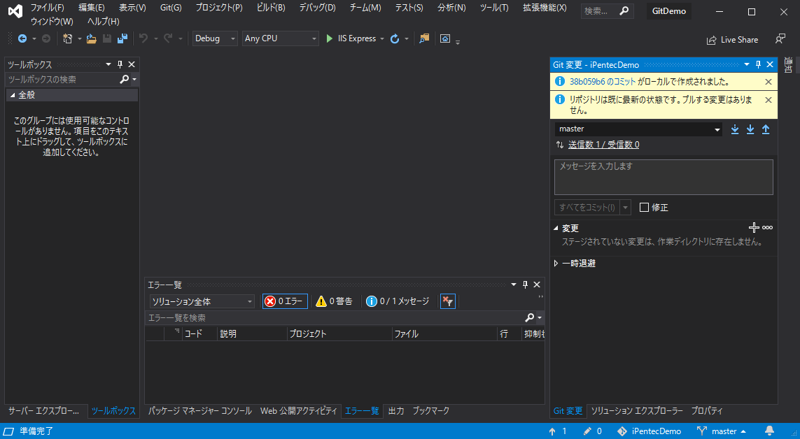The width and height of the screenshot is (800, 439).
Task: Start debugging with IIS Express
Action: tap(351, 38)
